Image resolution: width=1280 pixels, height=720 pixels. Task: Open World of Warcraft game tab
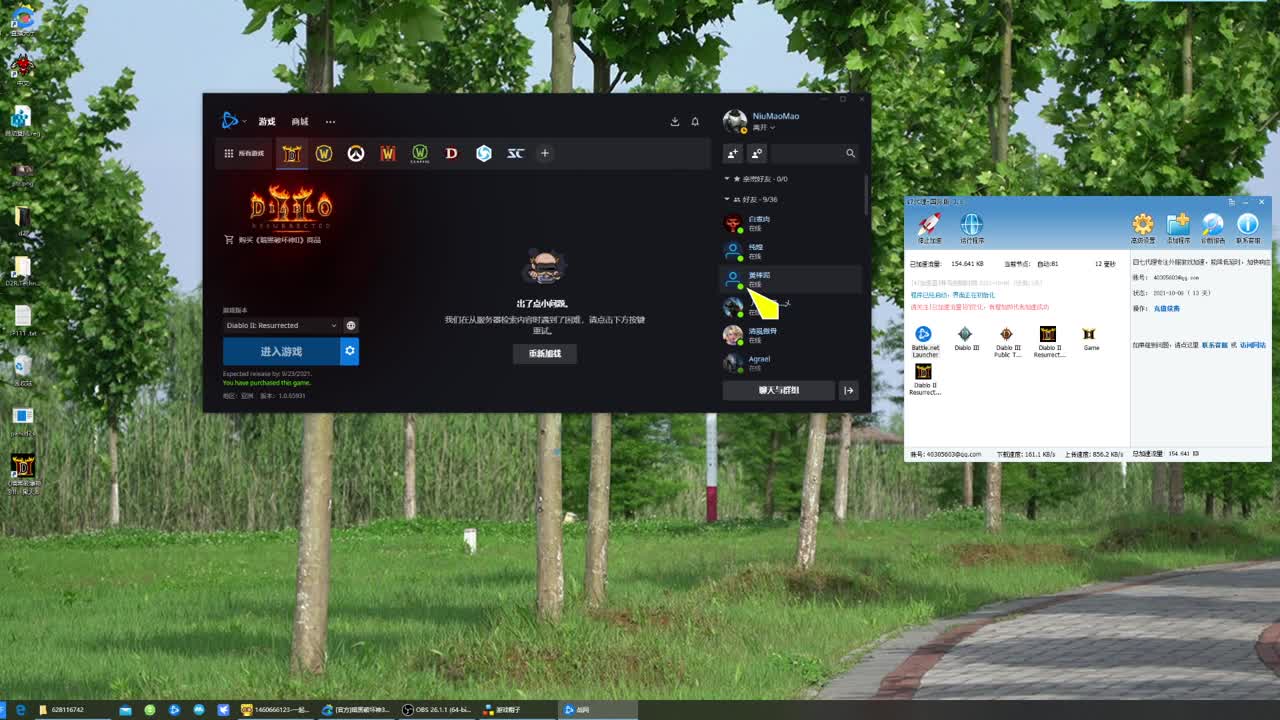point(324,153)
